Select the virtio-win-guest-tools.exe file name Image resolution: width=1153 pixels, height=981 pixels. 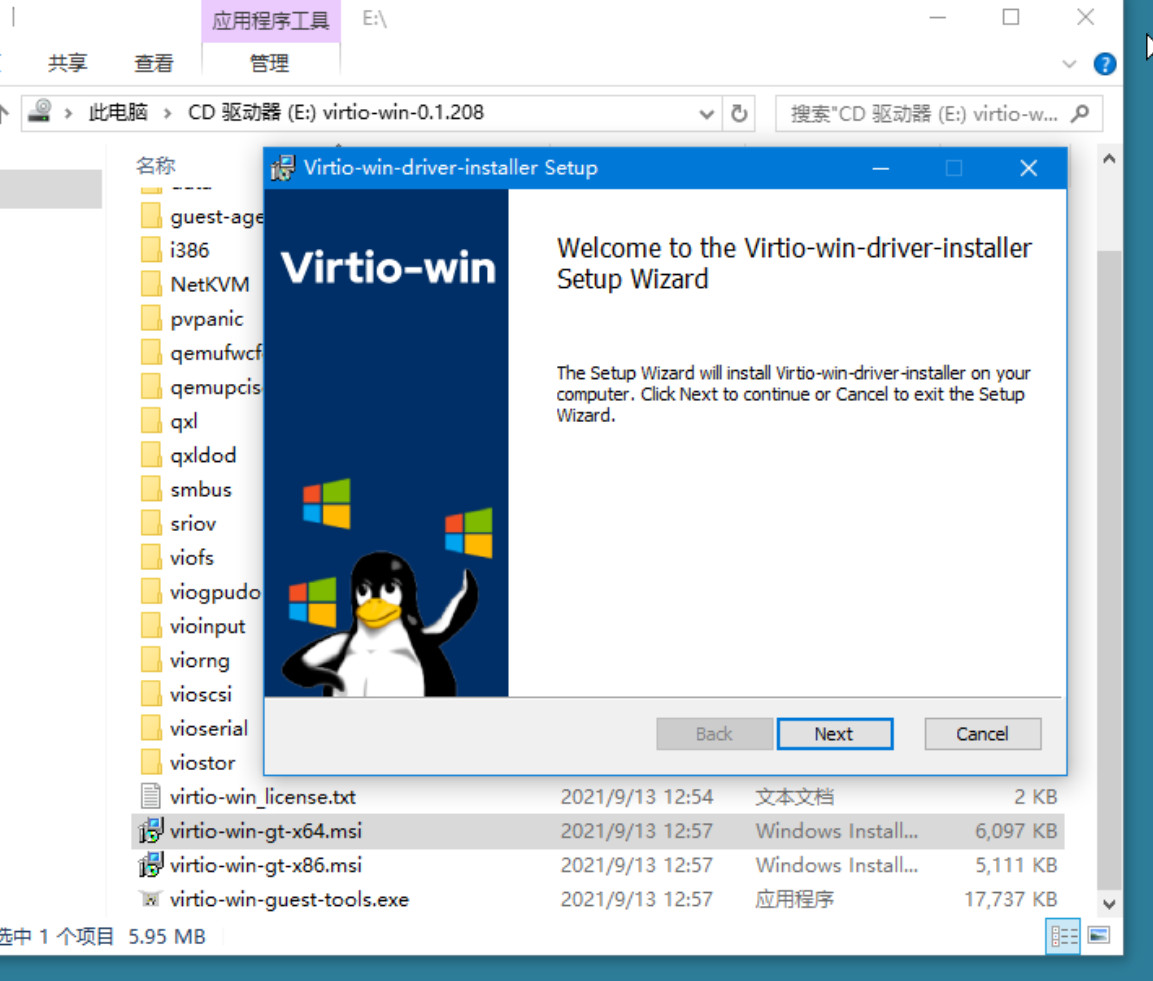coord(289,899)
